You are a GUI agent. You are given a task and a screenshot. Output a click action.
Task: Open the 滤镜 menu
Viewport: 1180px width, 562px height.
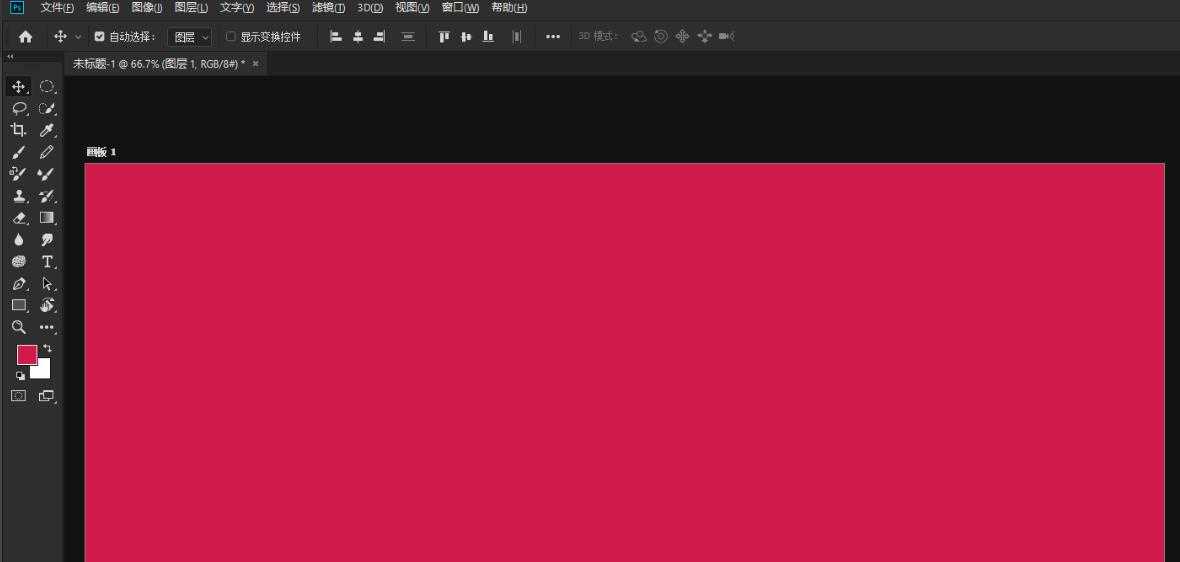point(328,8)
